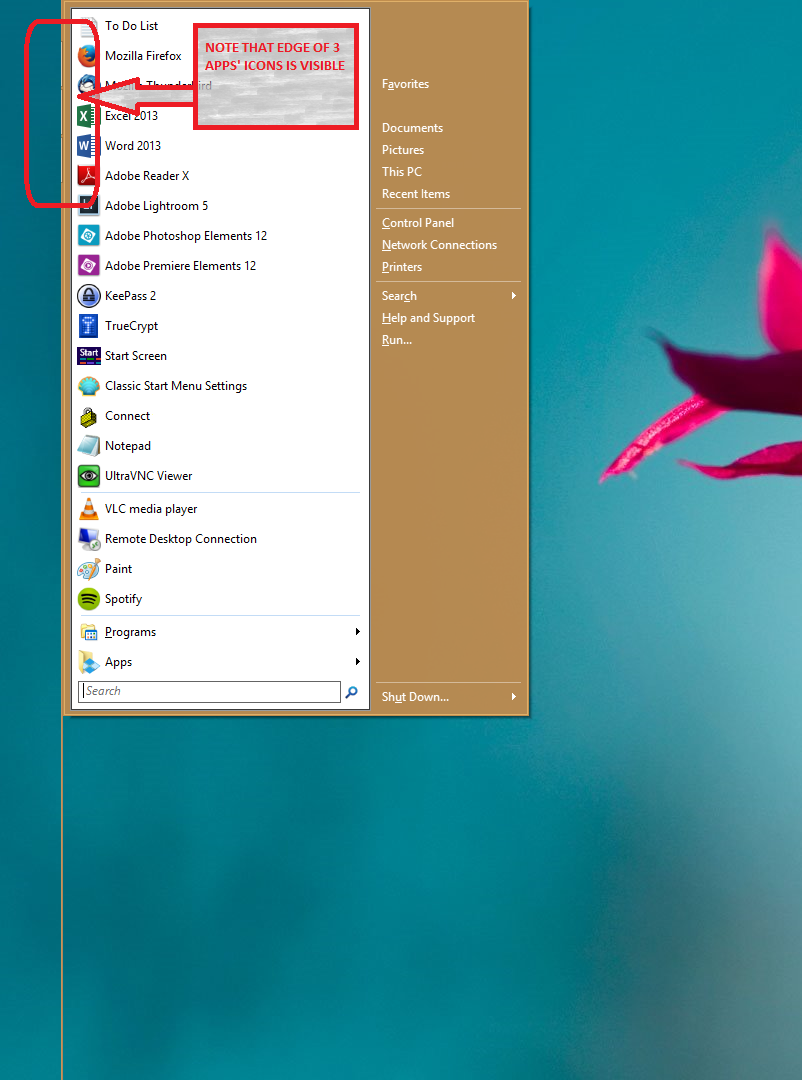
Task: Click the Adobe Photoshop Elements 12 icon
Action: pyautogui.click(x=89, y=236)
